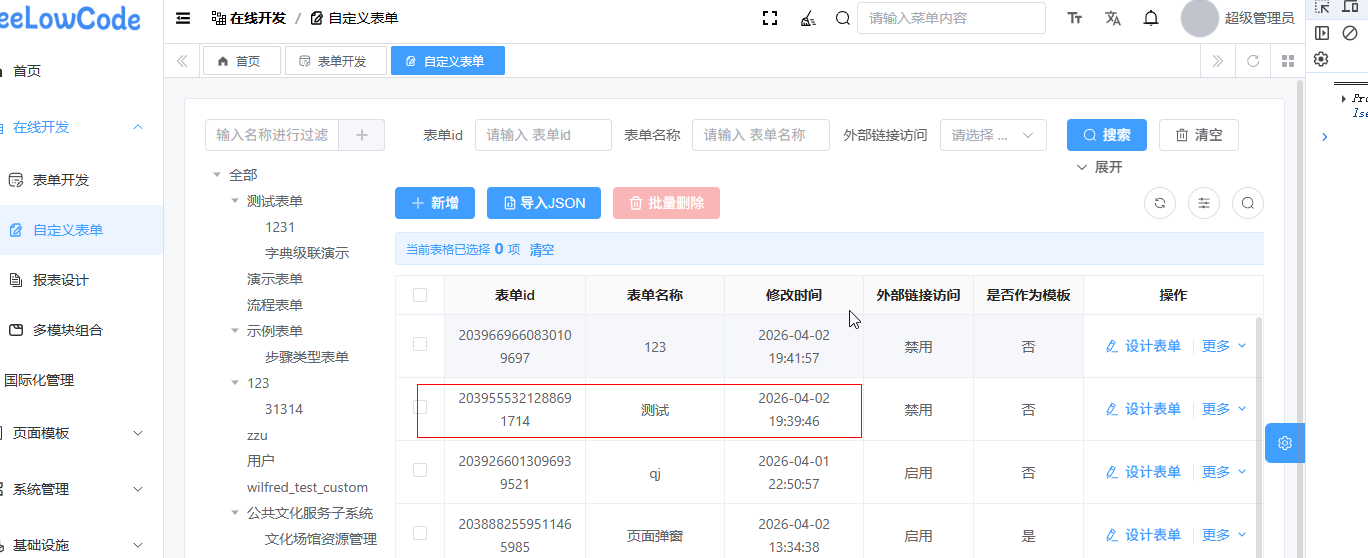The image size is (1368, 558).
Task: Click the blue 搜索 button
Action: (1106, 135)
